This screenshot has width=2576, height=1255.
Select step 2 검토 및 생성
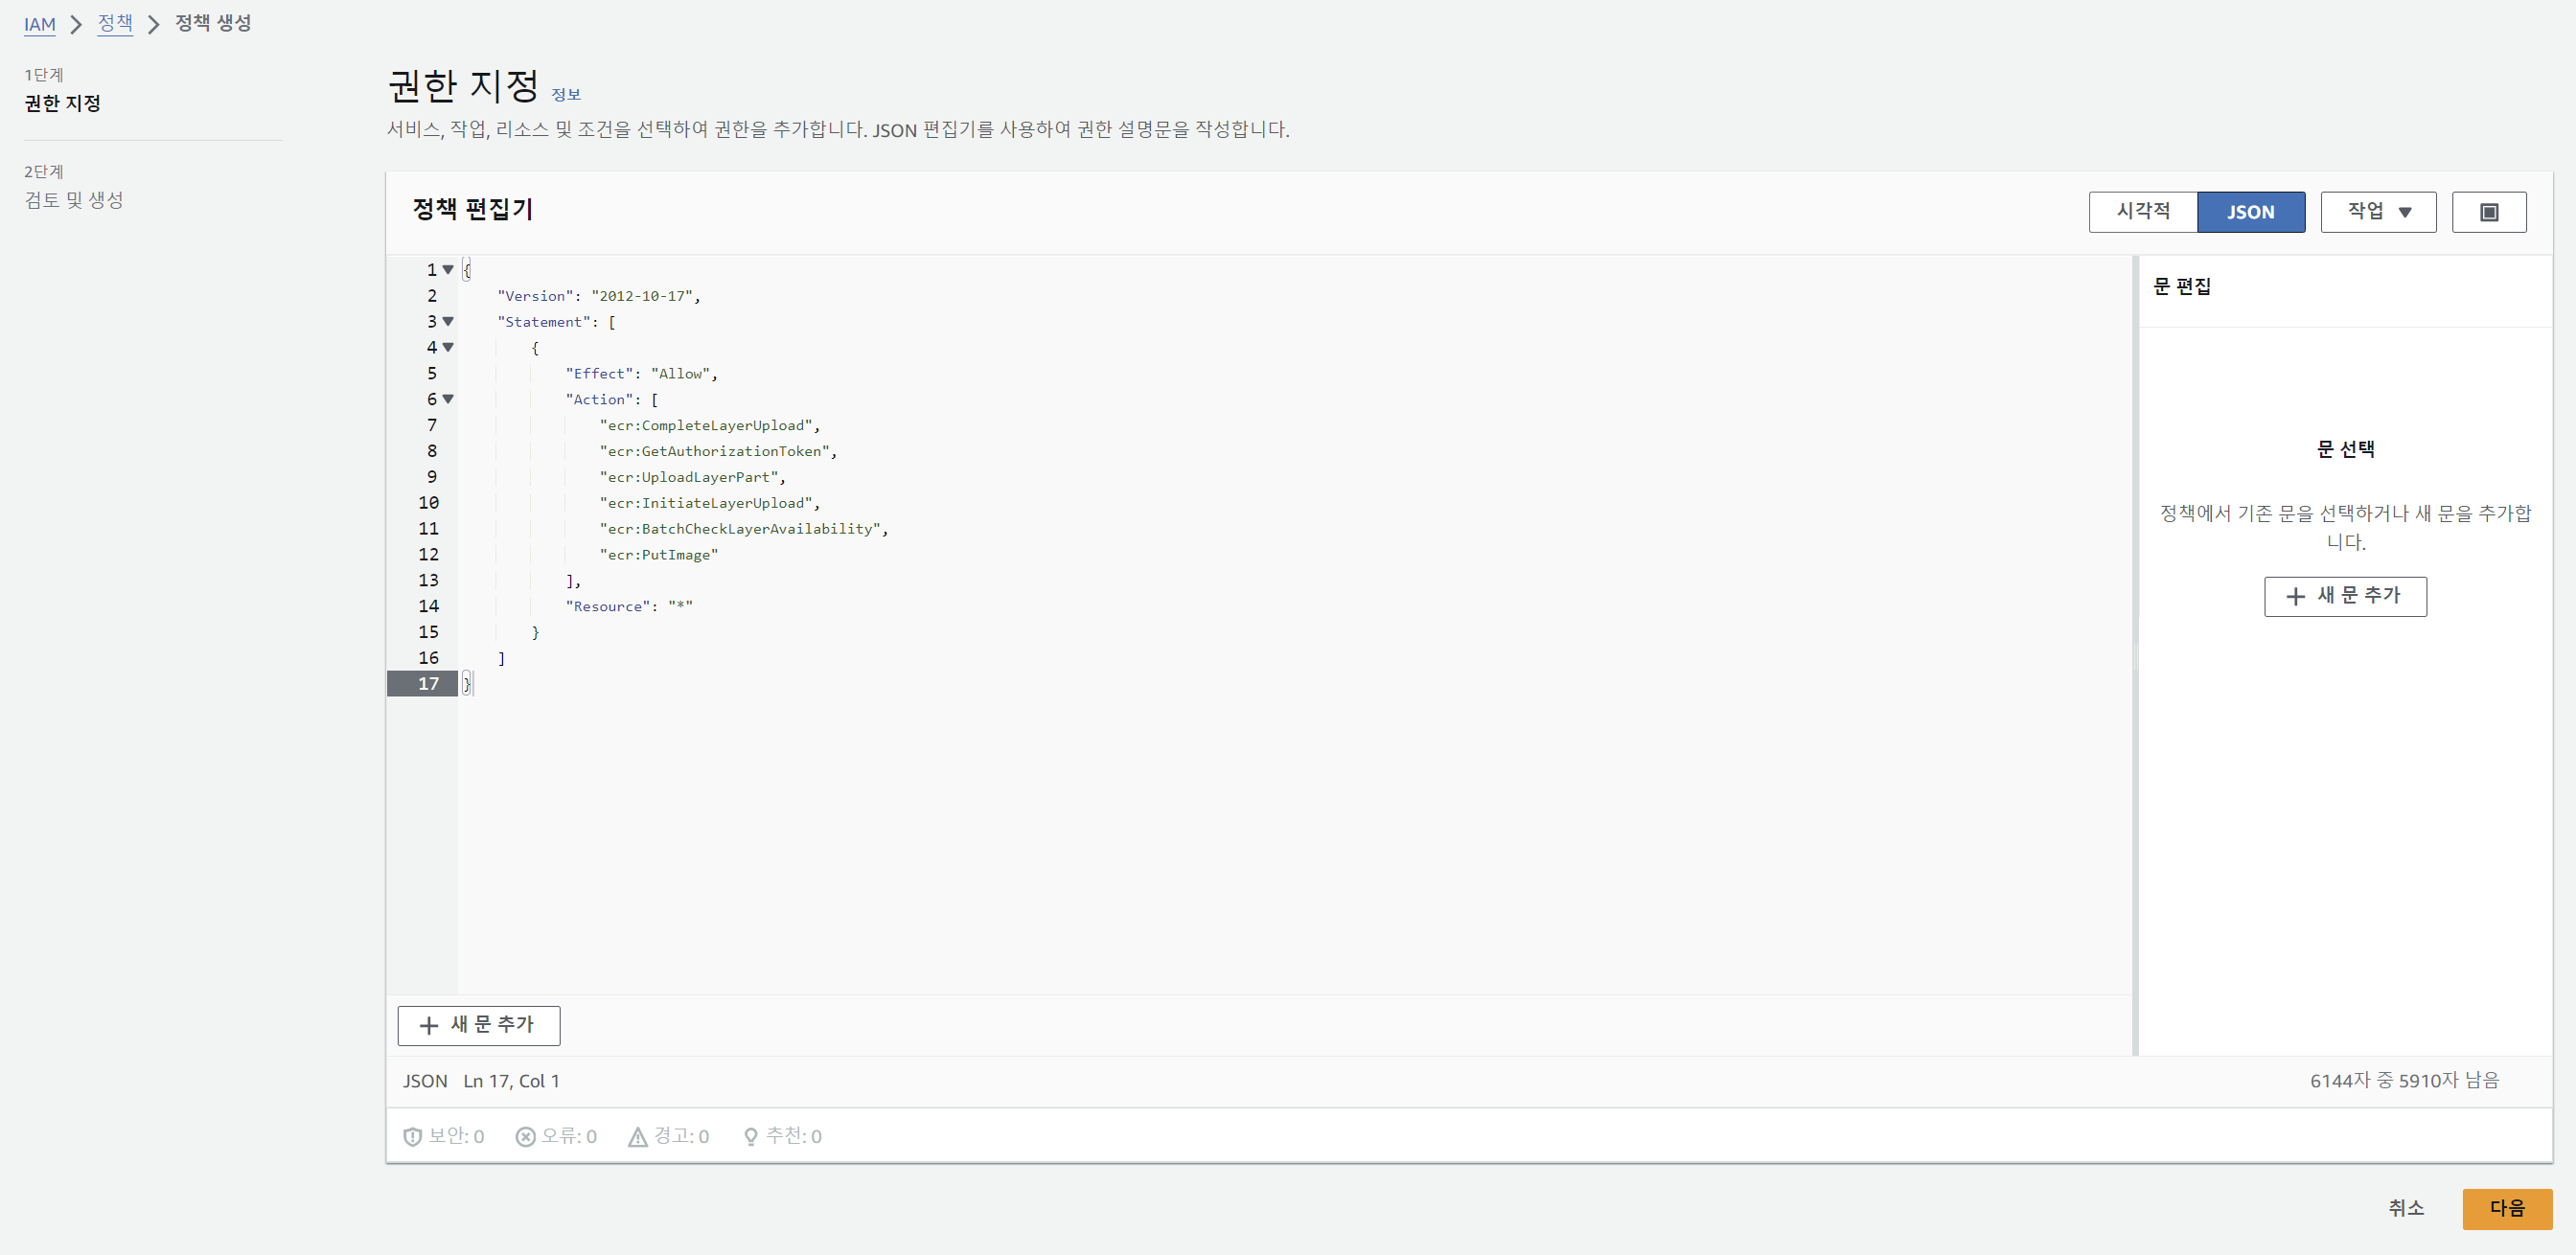[74, 200]
